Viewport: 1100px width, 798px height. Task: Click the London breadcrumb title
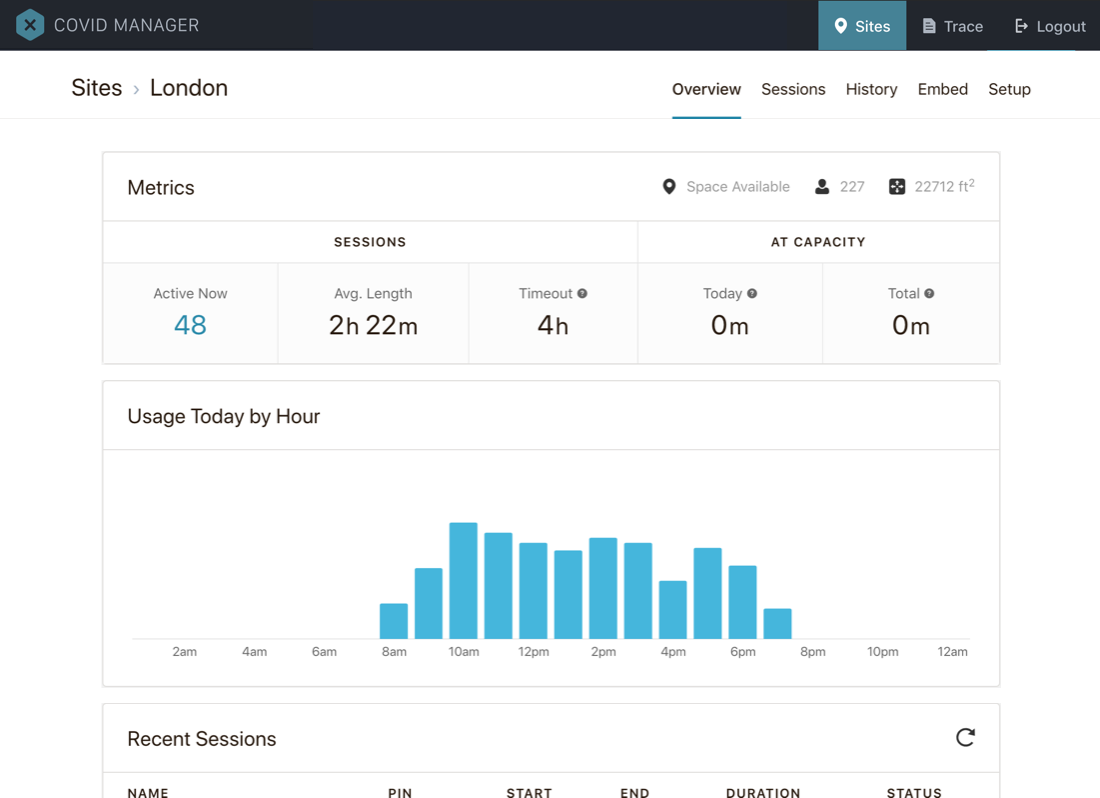coord(189,88)
